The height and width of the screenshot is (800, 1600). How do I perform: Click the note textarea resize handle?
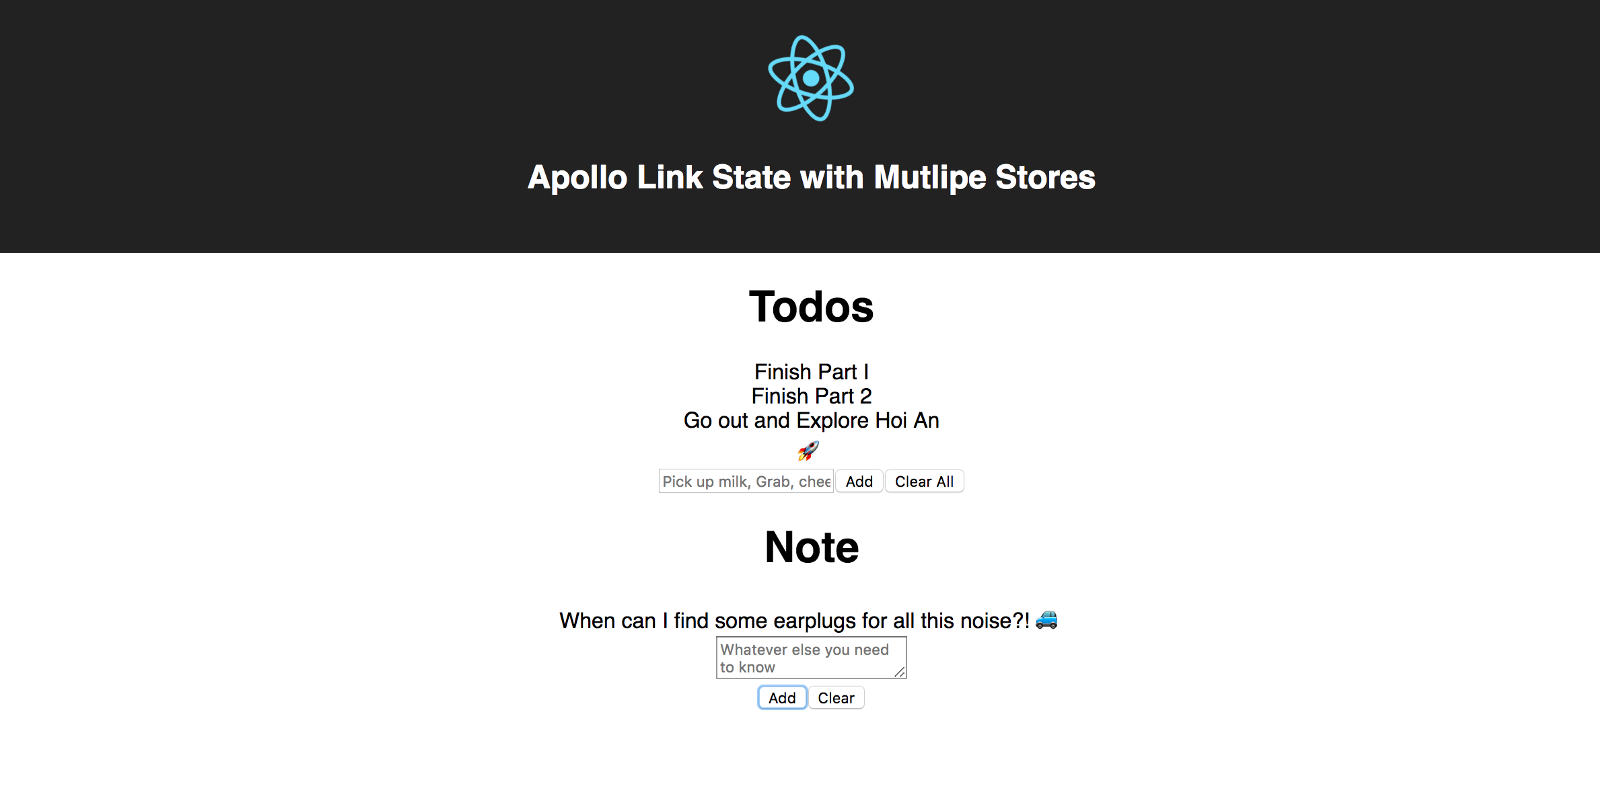point(900,672)
